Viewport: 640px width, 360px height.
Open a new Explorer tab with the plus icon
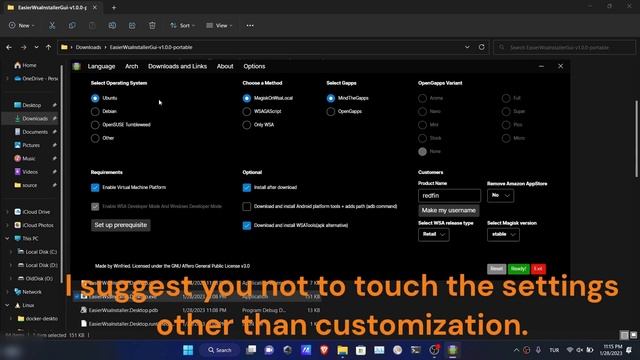114,7
